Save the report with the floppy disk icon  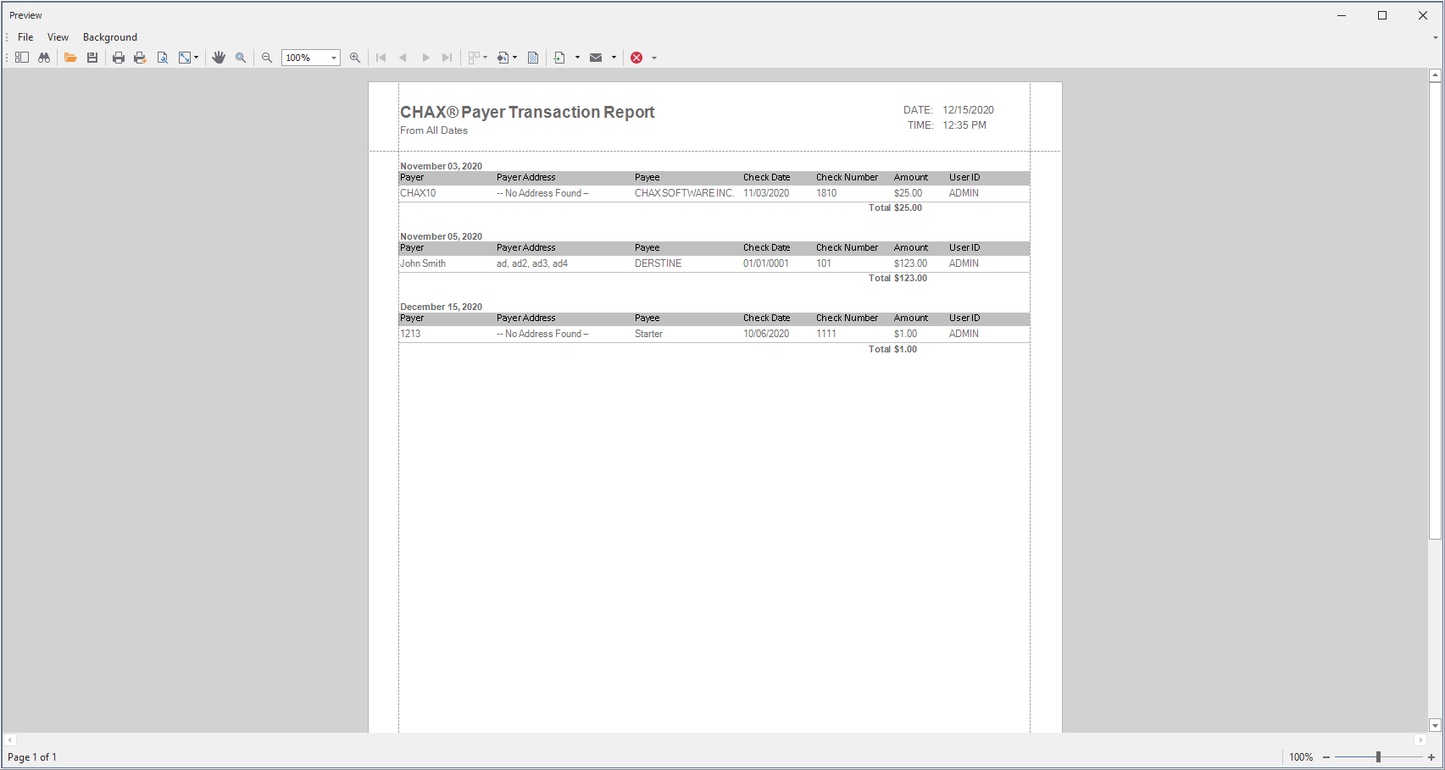[x=92, y=58]
